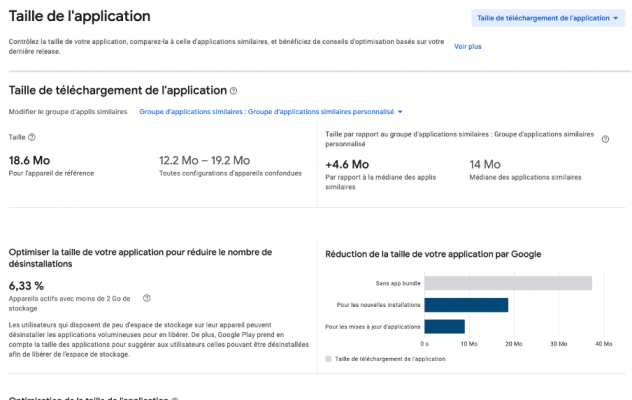Expand the 'Groupe d'applications similaires personnalisé' dropdown
The image size is (632, 400).
tap(271, 111)
